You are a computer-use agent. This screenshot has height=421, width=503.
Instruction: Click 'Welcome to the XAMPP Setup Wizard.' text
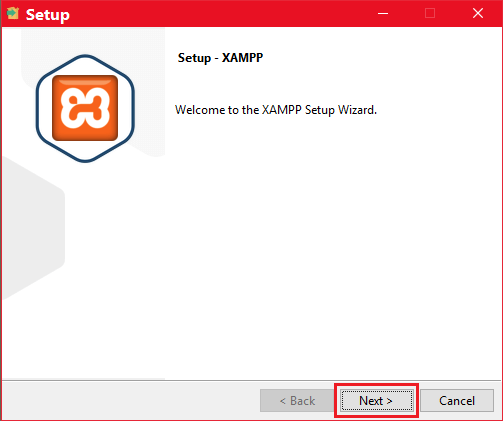coord(276,110)
